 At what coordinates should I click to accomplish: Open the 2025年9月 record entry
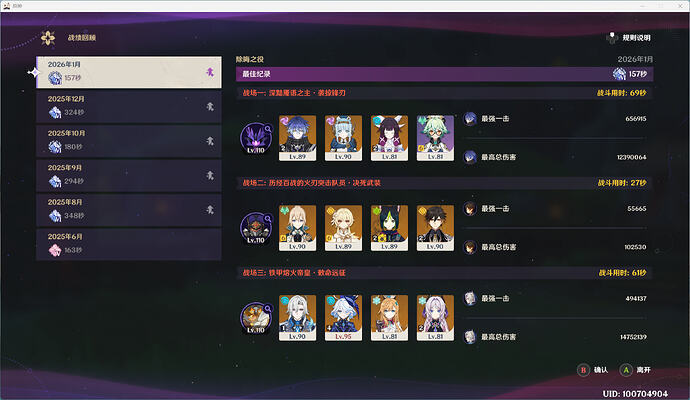128,176
